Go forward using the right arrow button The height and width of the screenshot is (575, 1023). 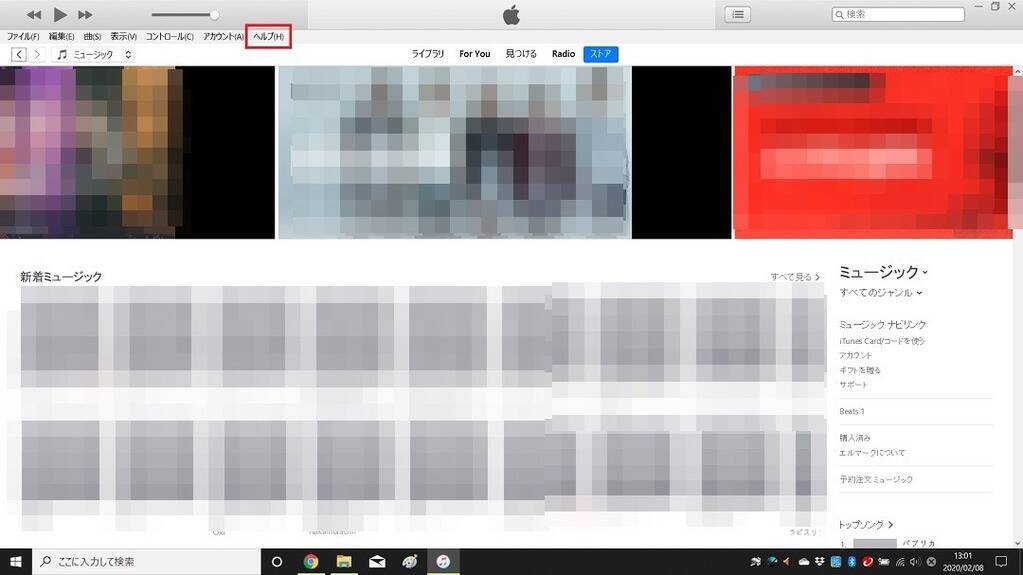click(37, 55)
